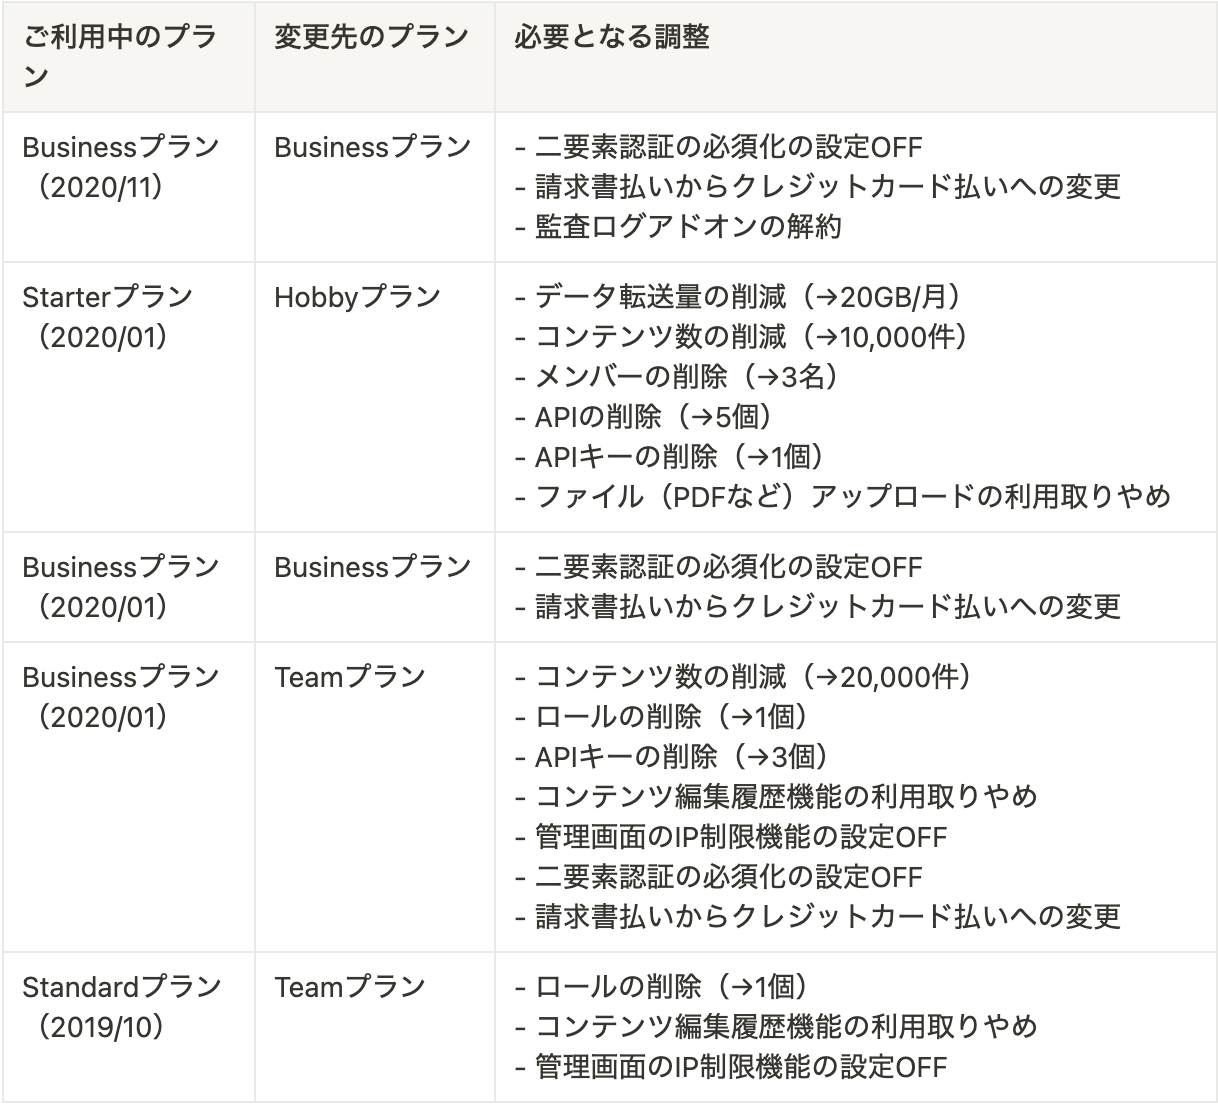Click "Teamプラン" in the Standardプラン row
The image size is (1218, 1104).
[x=350, y=987]
